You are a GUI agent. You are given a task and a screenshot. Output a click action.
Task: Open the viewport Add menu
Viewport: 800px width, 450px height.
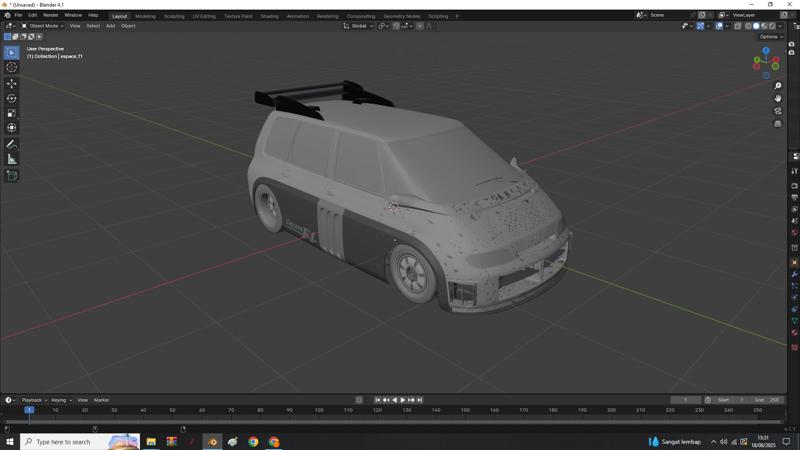coord(110,26)
